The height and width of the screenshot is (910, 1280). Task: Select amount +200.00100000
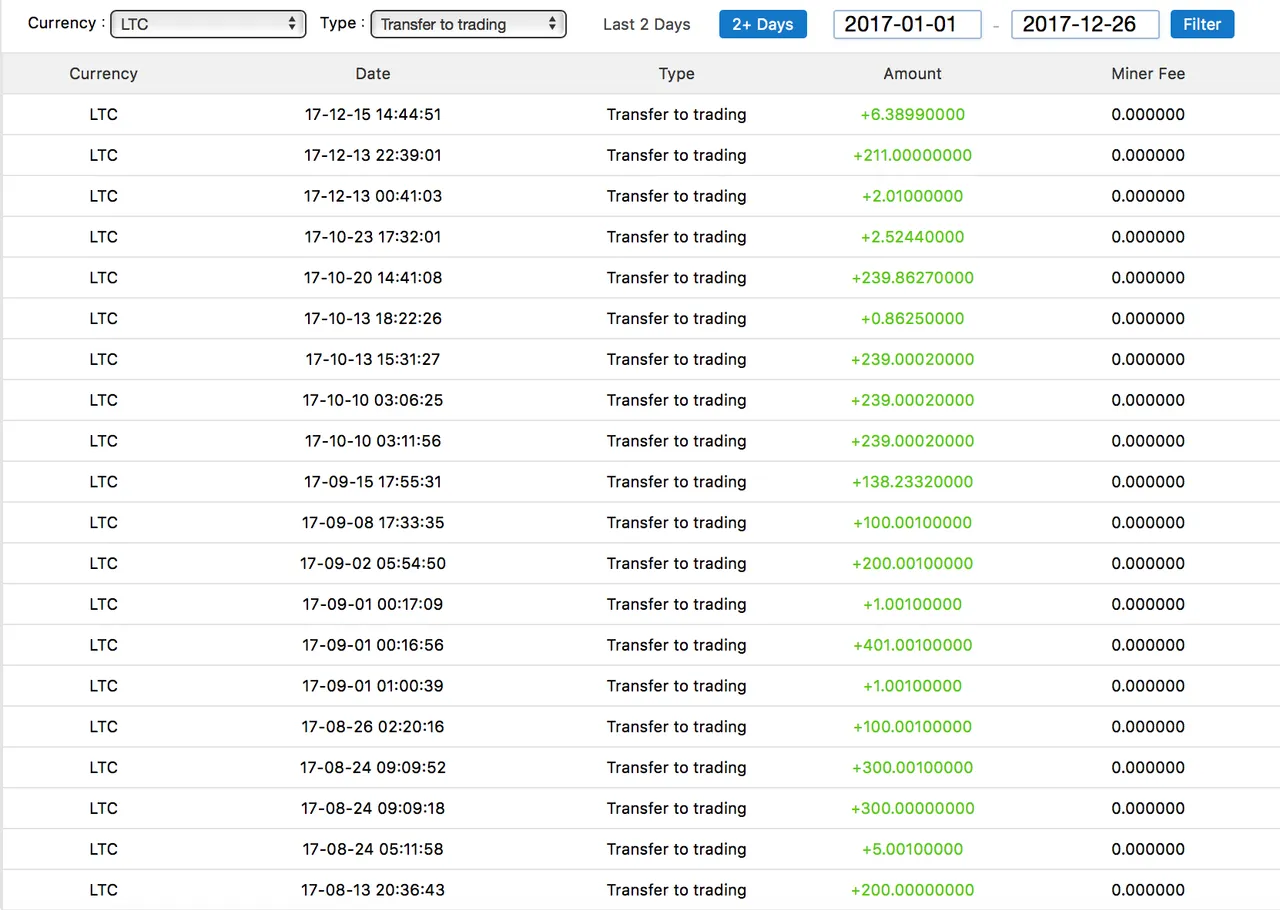click(912, 564)
